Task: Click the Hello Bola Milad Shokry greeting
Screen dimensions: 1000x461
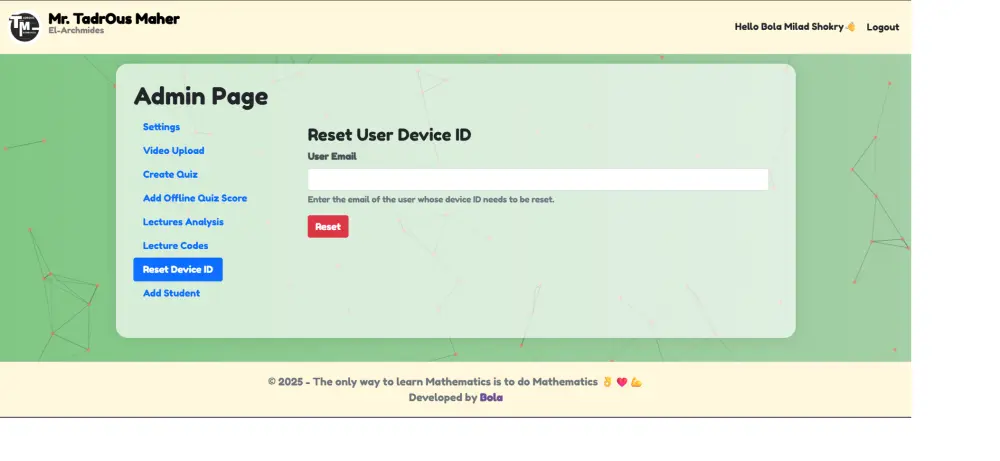Action: [795, 27]
